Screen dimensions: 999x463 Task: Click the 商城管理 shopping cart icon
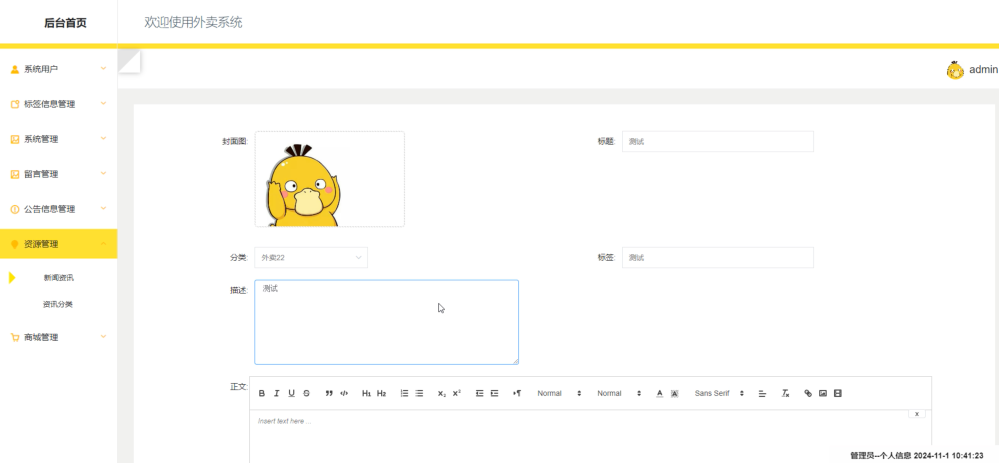15,338
